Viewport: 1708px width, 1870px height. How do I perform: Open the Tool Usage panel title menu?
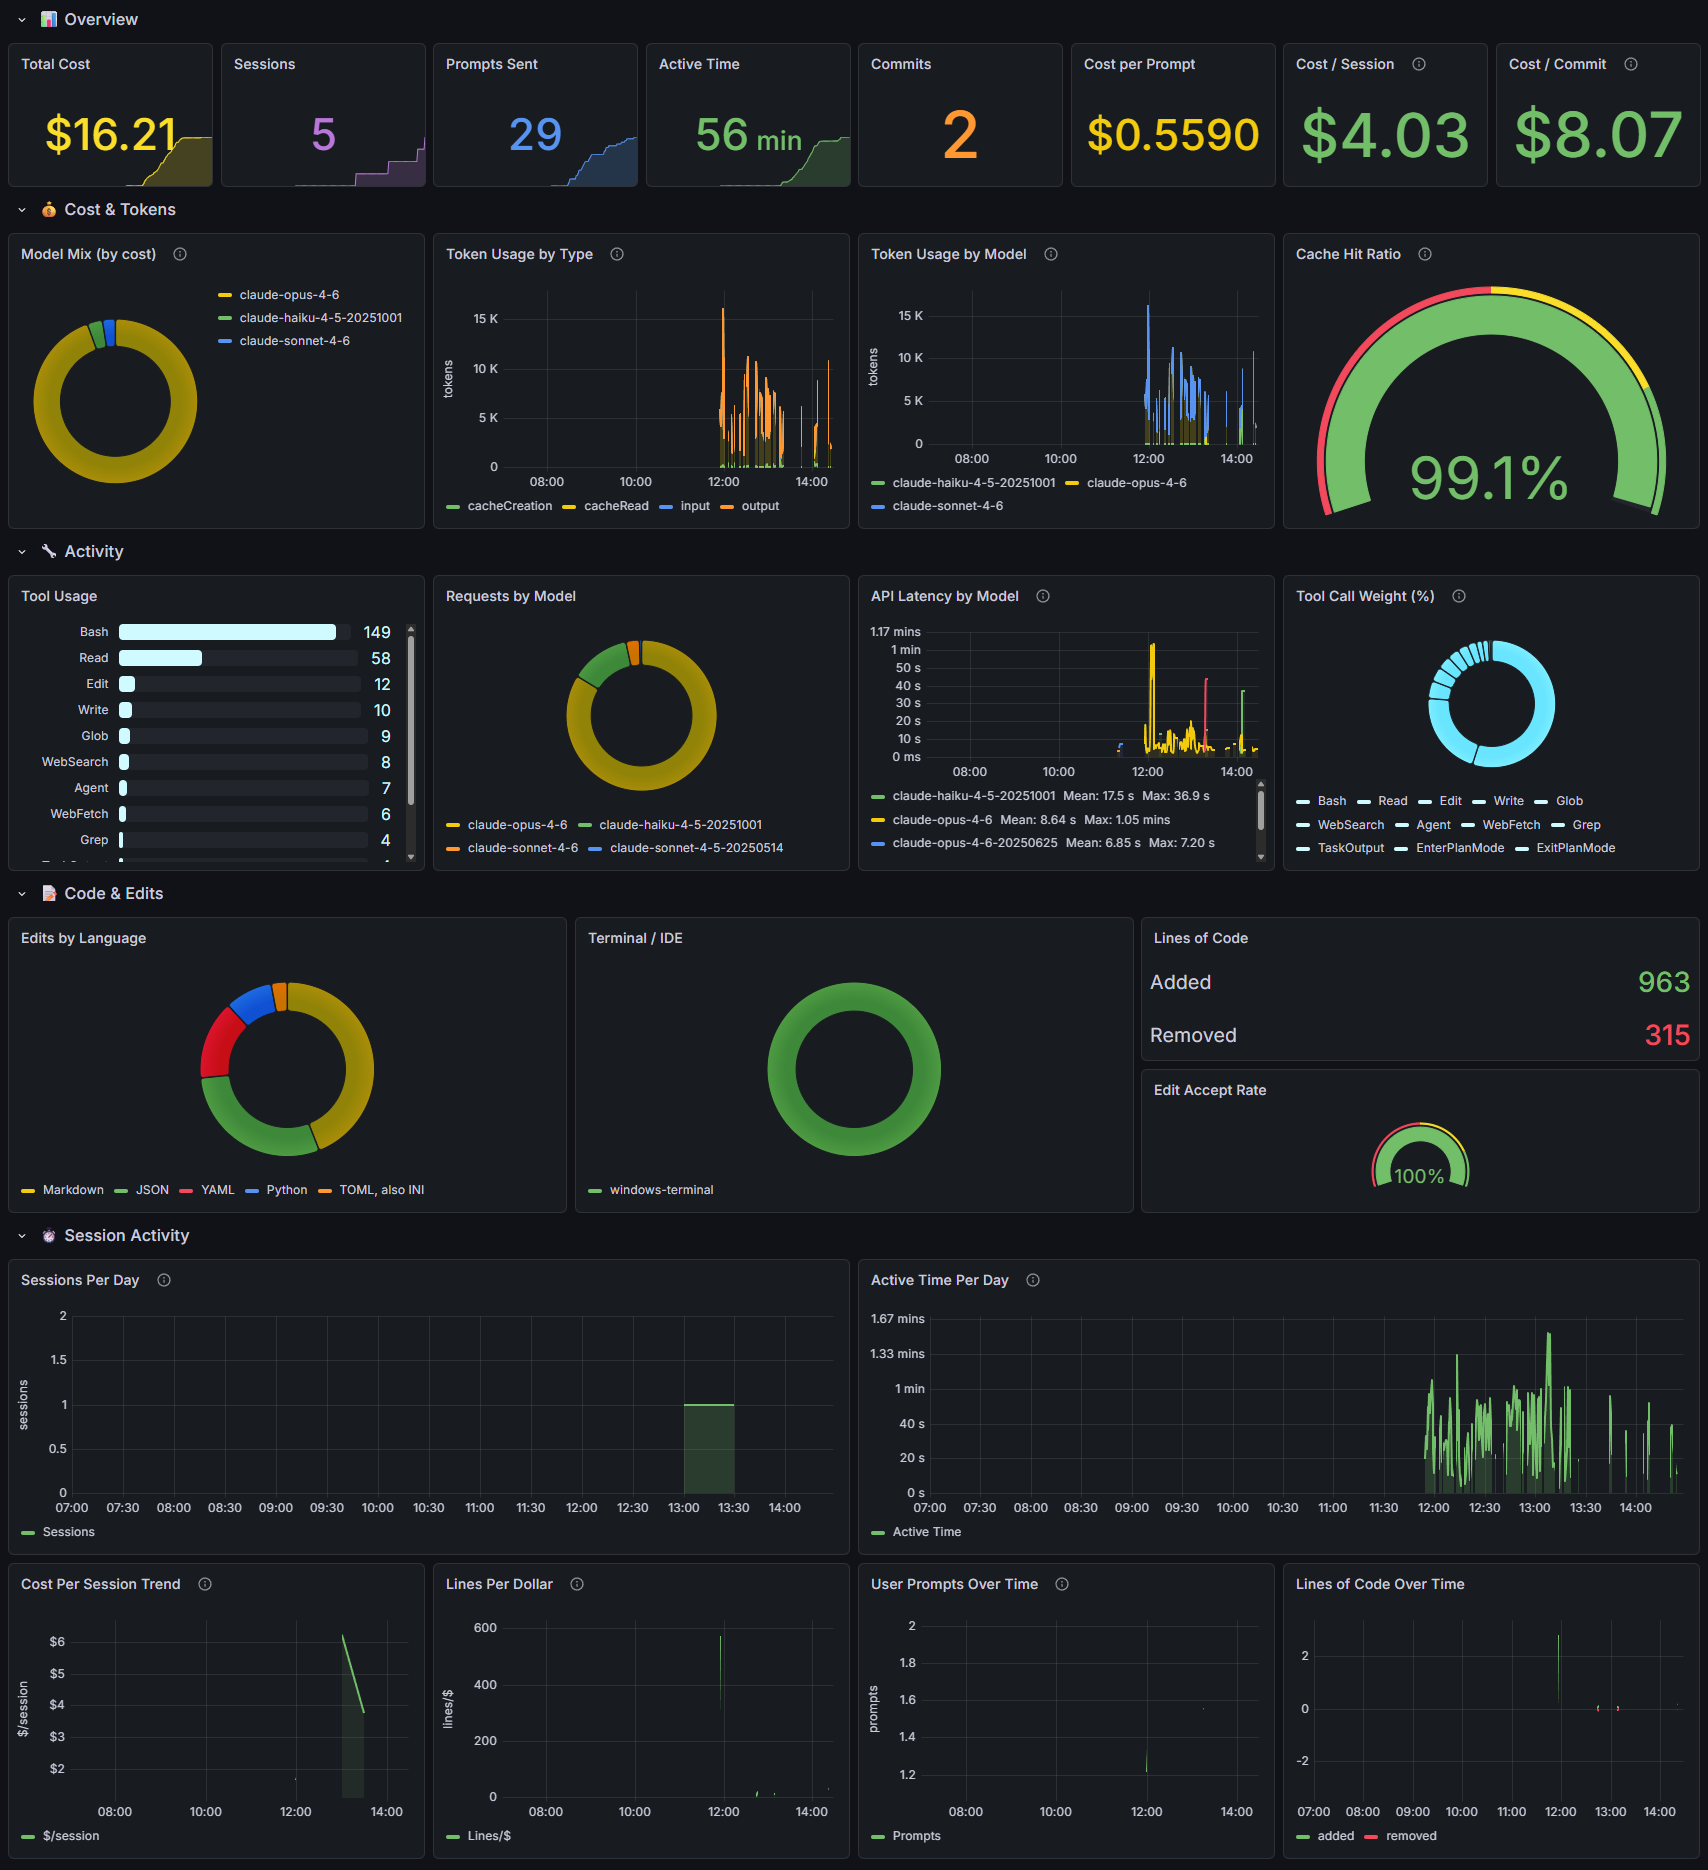[x=57, y=596]
